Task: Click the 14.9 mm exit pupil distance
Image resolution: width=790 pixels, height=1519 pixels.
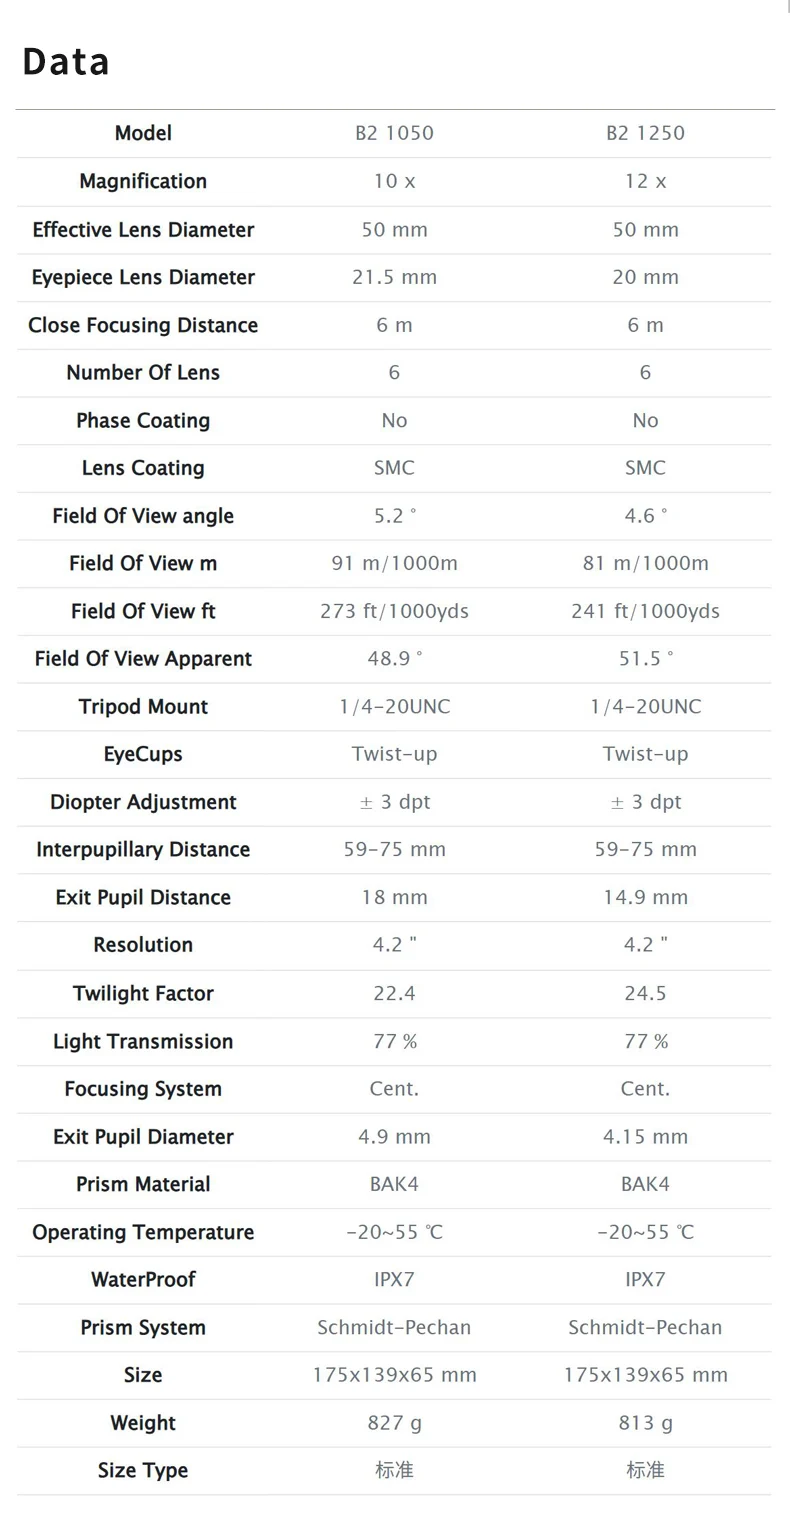Action: (x=645, y=897)
